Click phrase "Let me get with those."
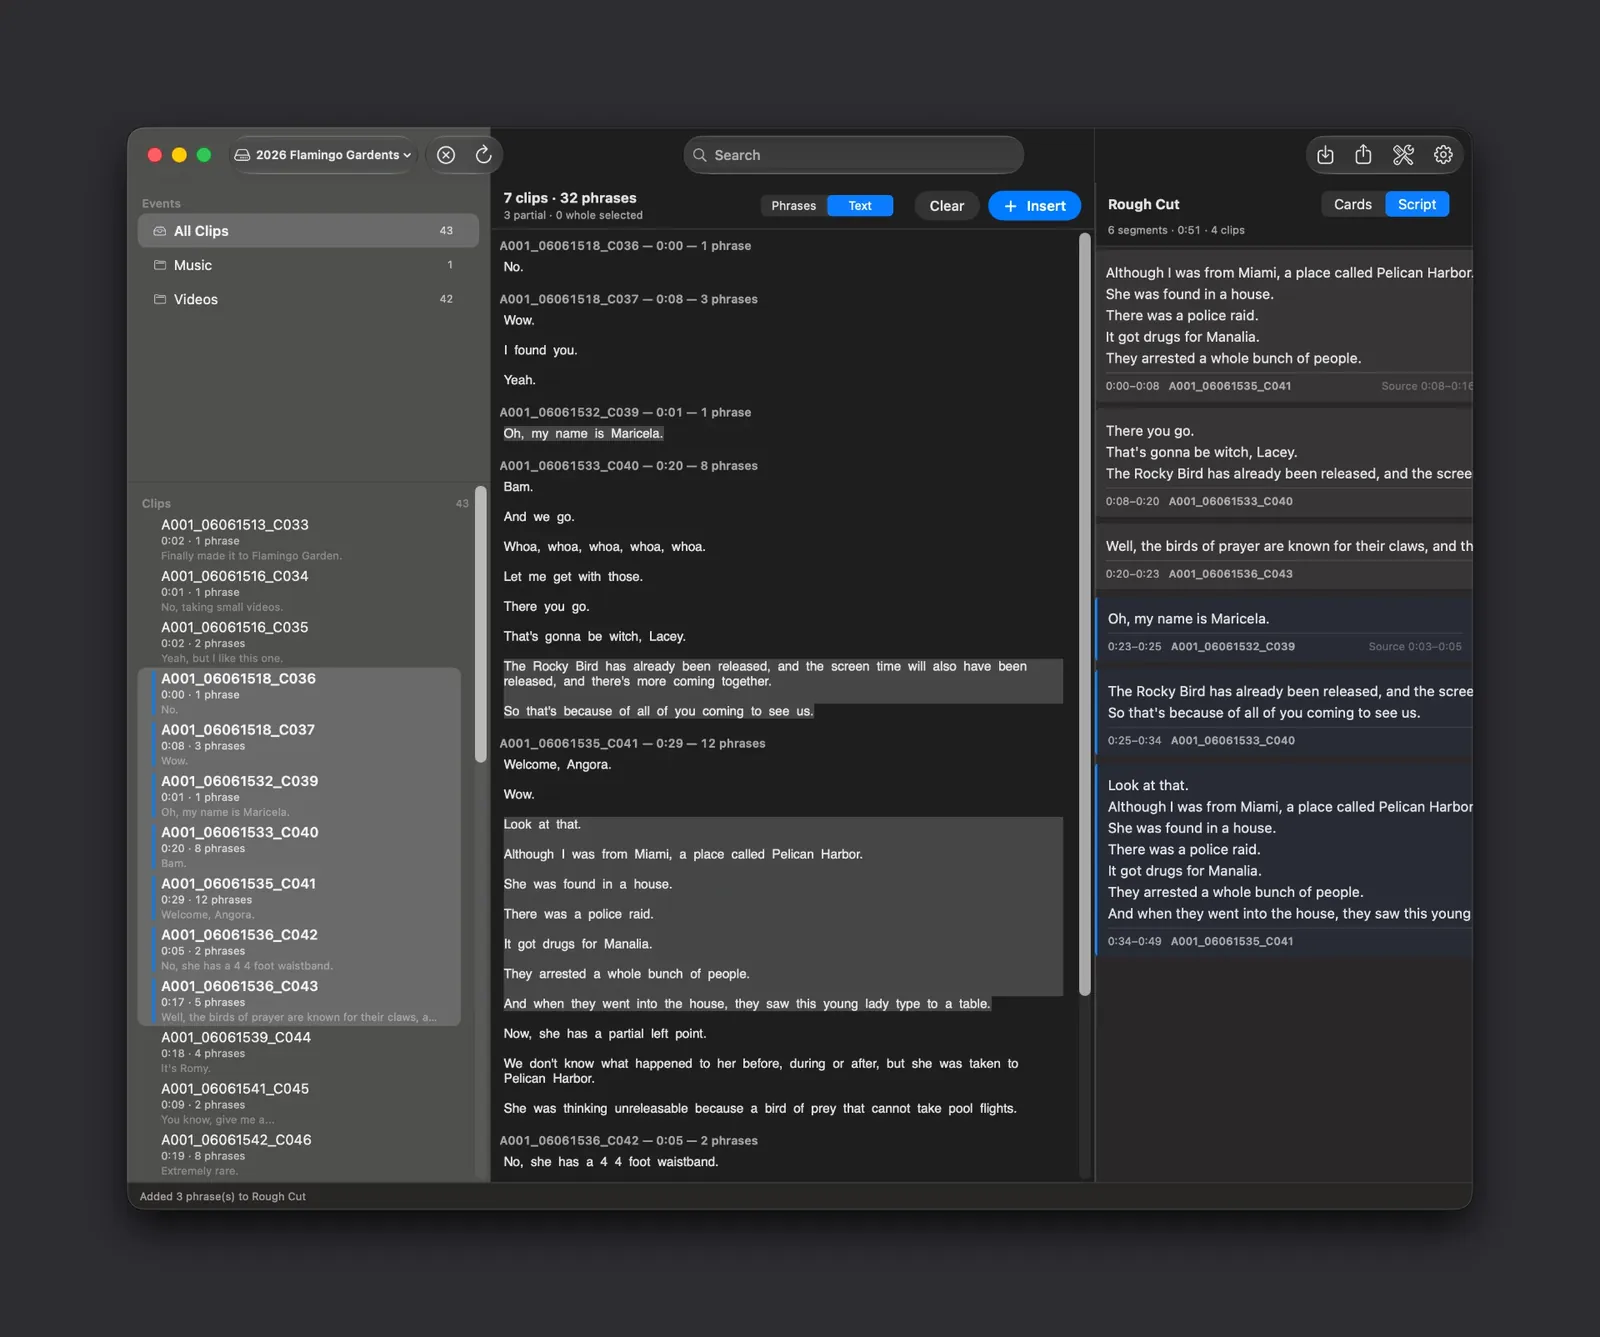The height and width of the screenshot is (1337, 1600). pos(573,576)
